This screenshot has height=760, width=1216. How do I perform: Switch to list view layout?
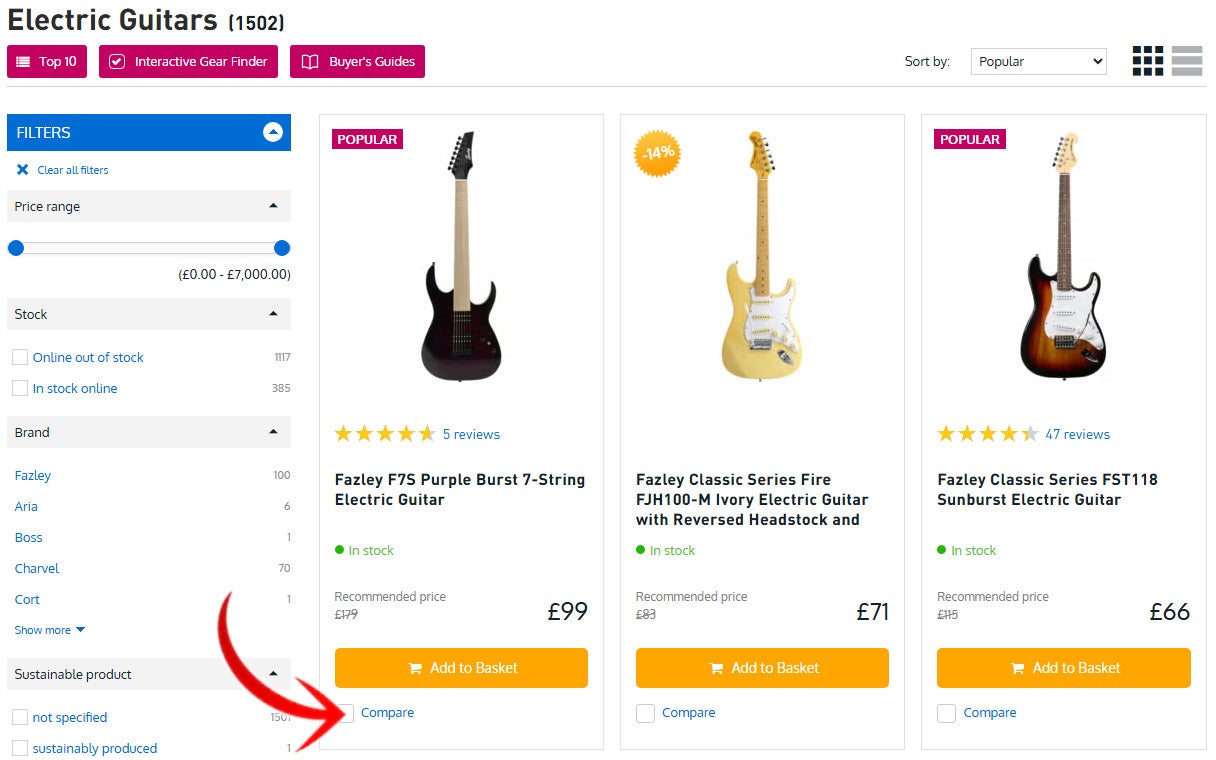point(1186,60)
